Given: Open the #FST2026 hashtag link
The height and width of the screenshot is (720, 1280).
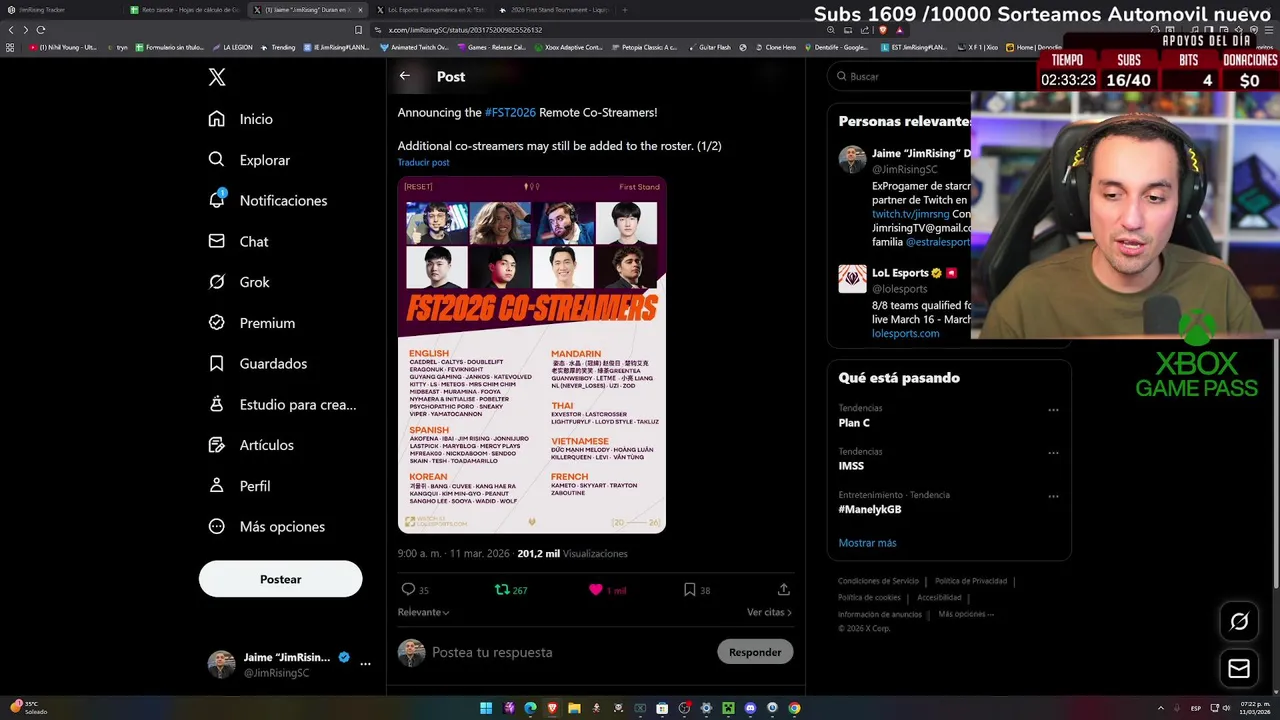Looking at the screenshot, I should 510,112.
